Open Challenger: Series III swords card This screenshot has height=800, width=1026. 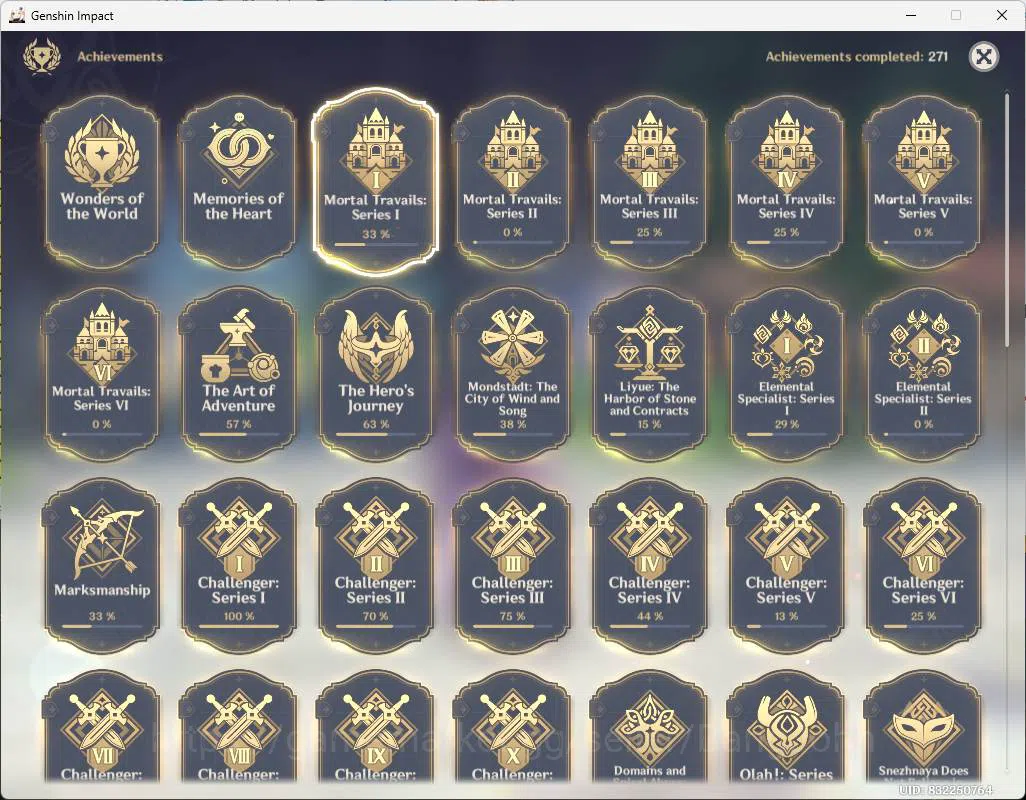pyautogui.click(x=512, y=565)
